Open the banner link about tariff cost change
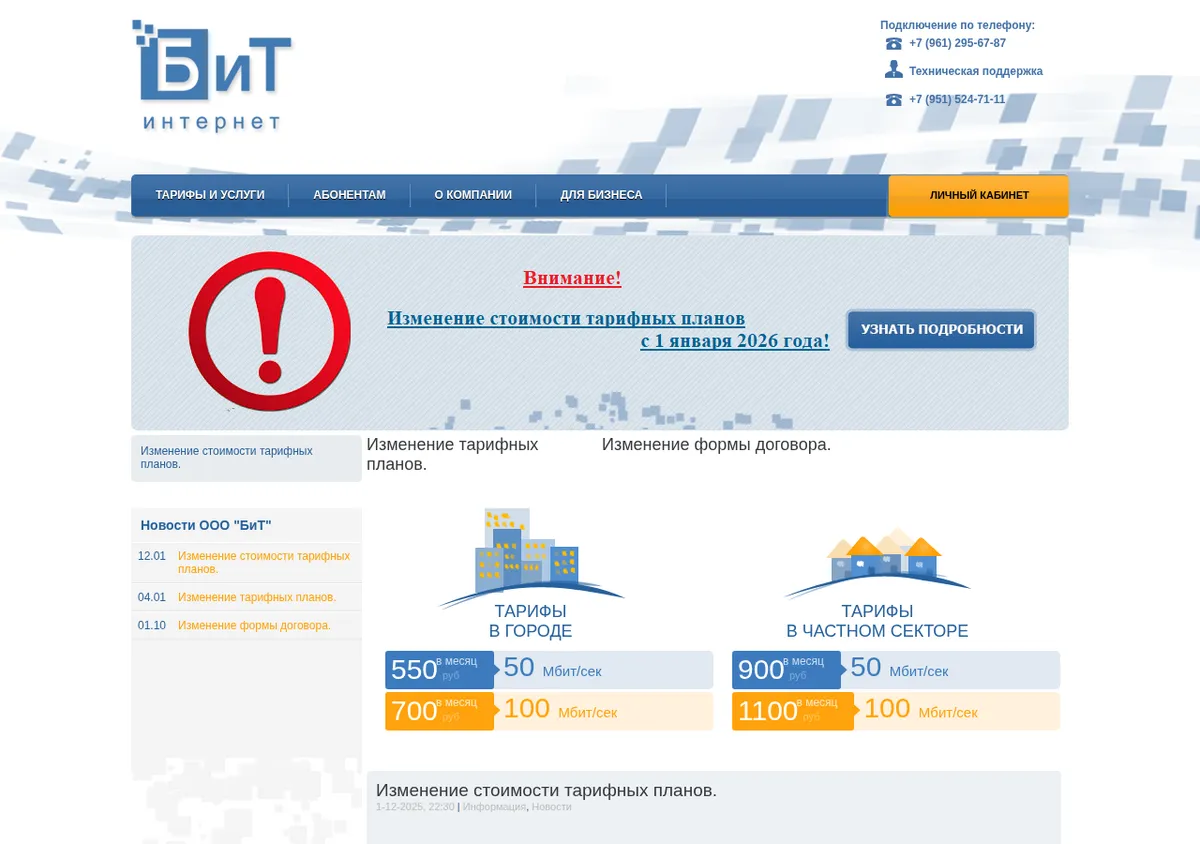 608,329
